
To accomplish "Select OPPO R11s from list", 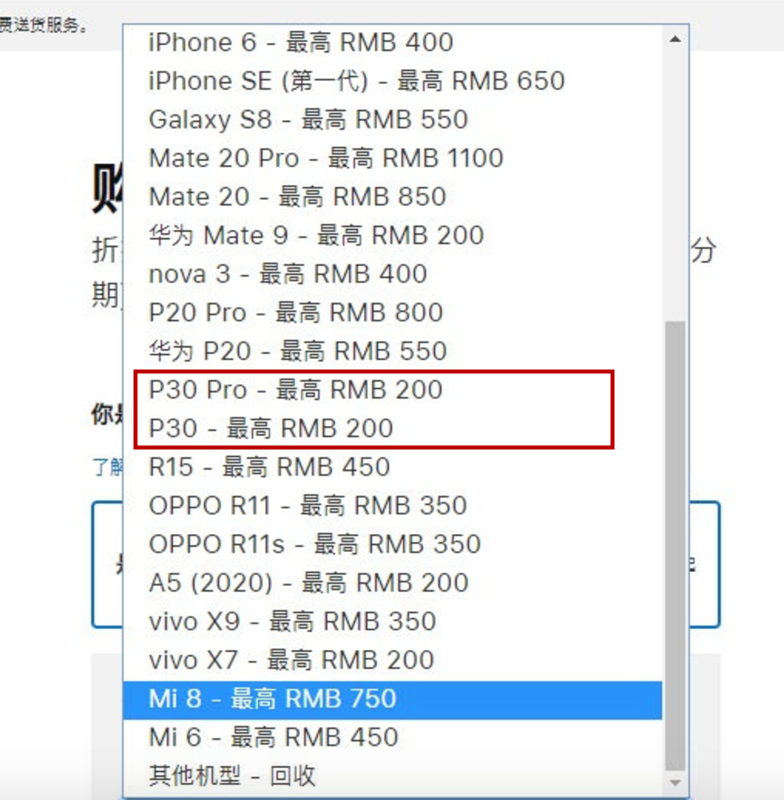I will tap(393, 544).
